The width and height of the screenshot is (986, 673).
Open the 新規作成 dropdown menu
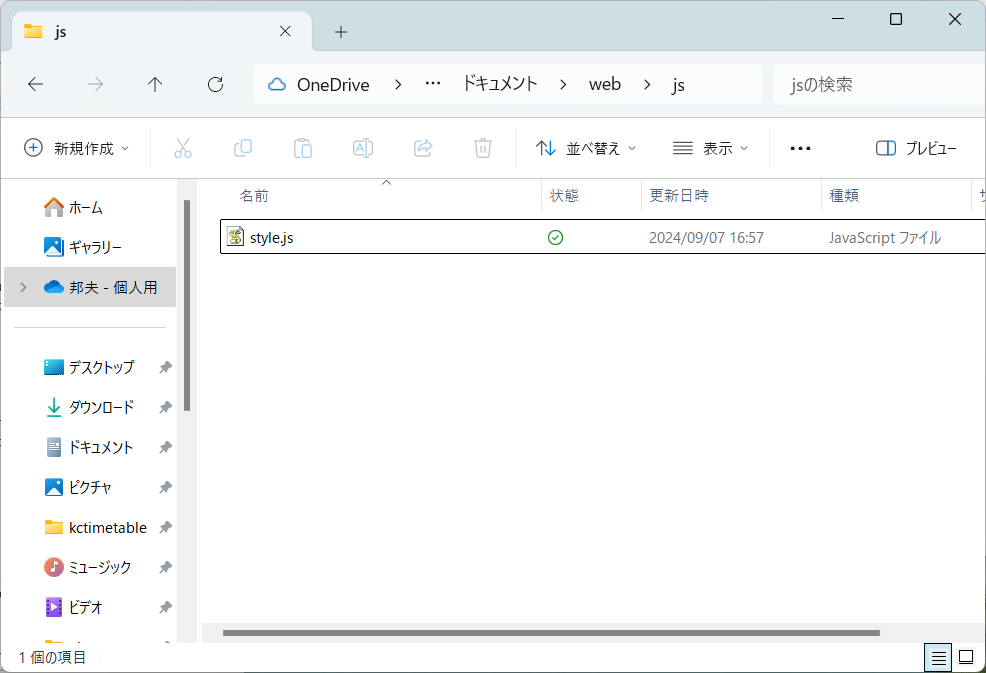[x=77, y=148]
